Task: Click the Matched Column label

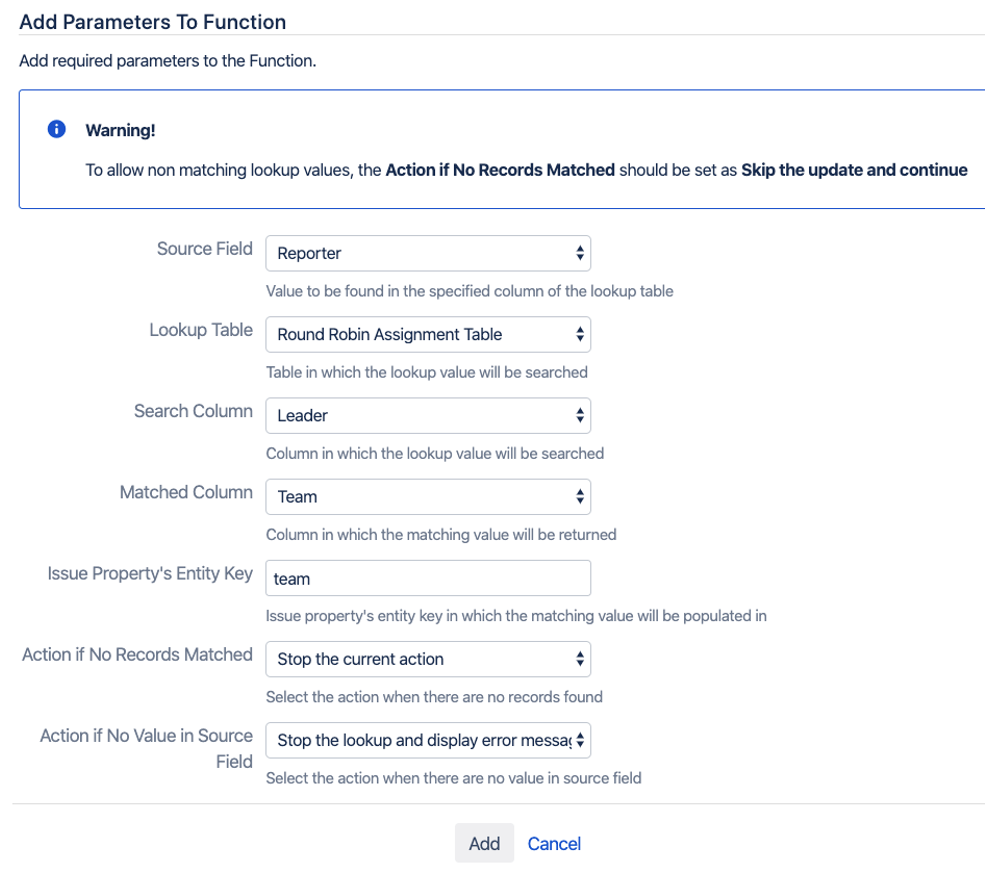Action: tap(186, 492)
